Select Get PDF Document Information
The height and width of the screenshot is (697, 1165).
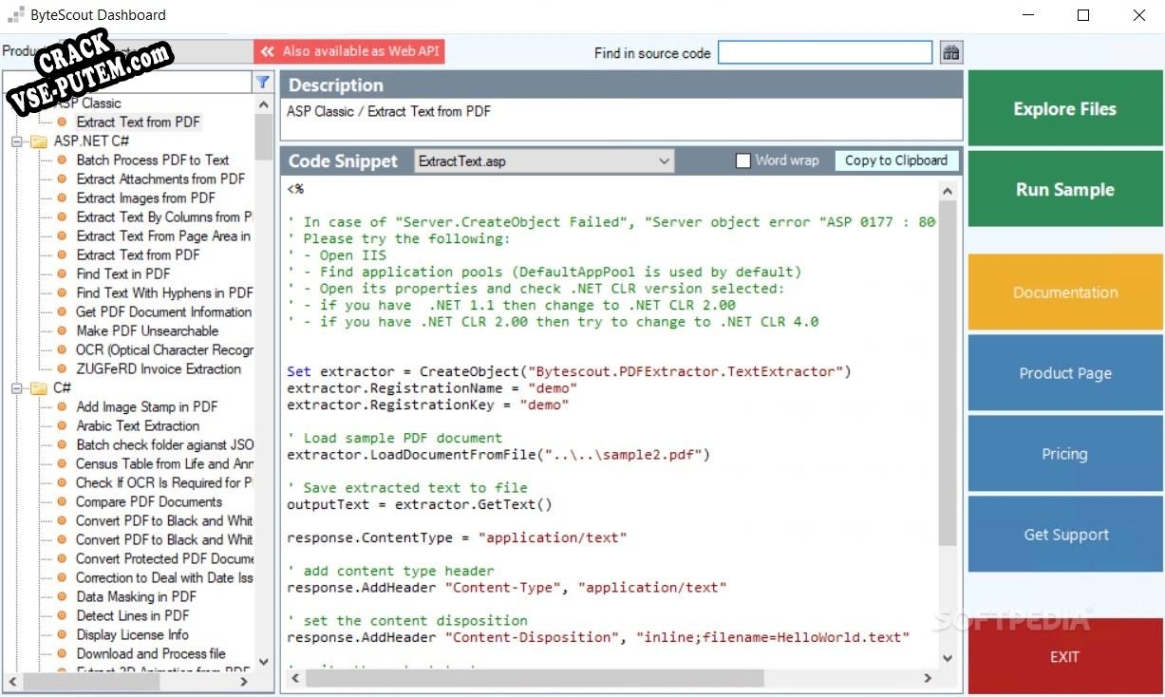pyautogui.click(x=164, y=312)
